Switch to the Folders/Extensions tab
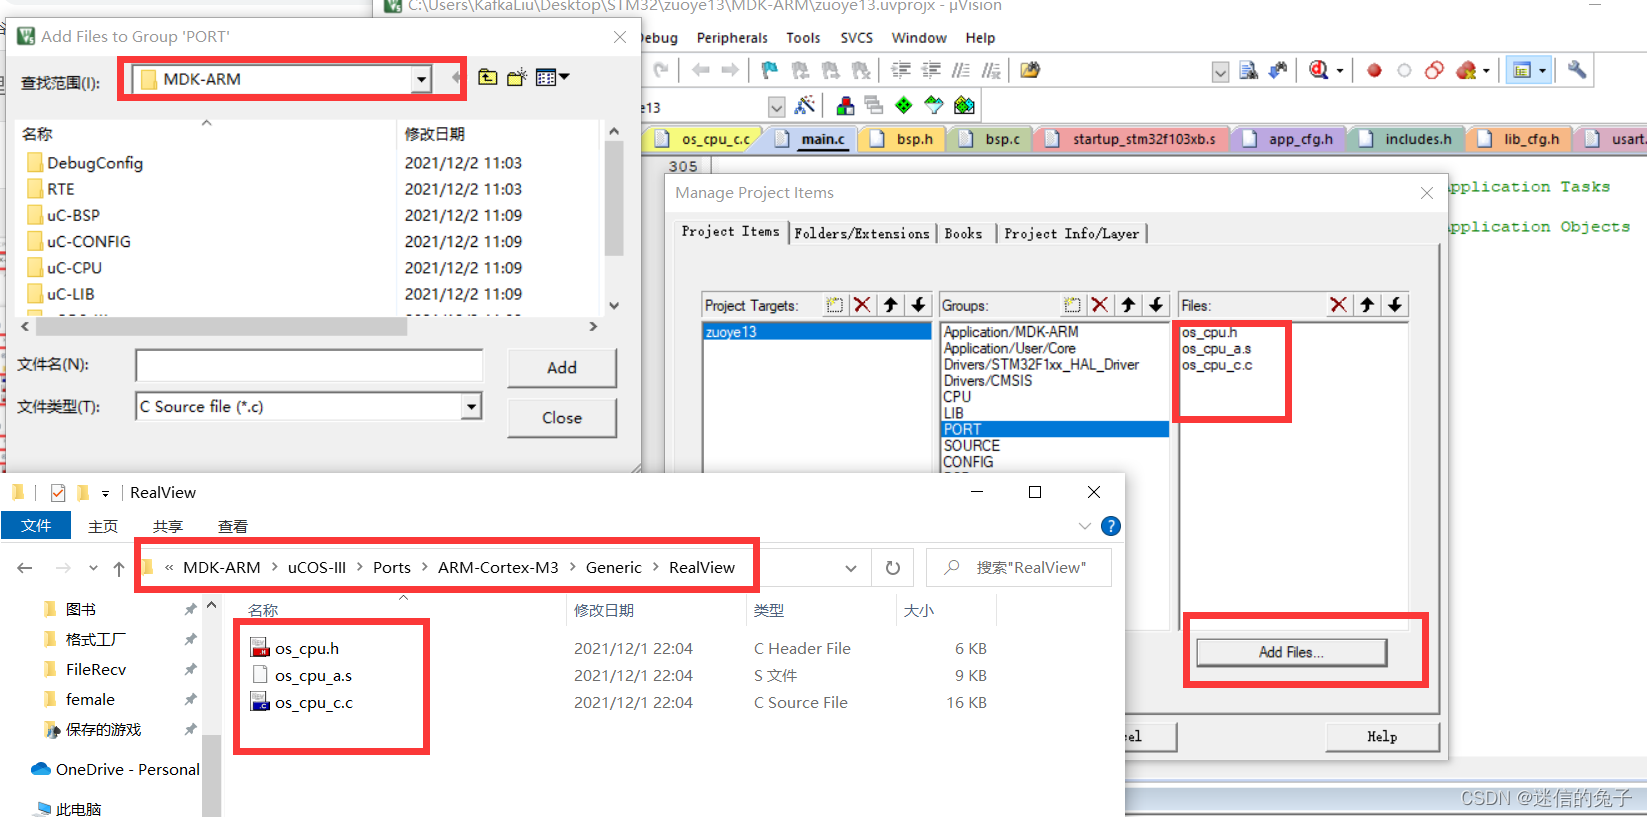Screen dimensions: 1647x817 (x=862, y=233)
